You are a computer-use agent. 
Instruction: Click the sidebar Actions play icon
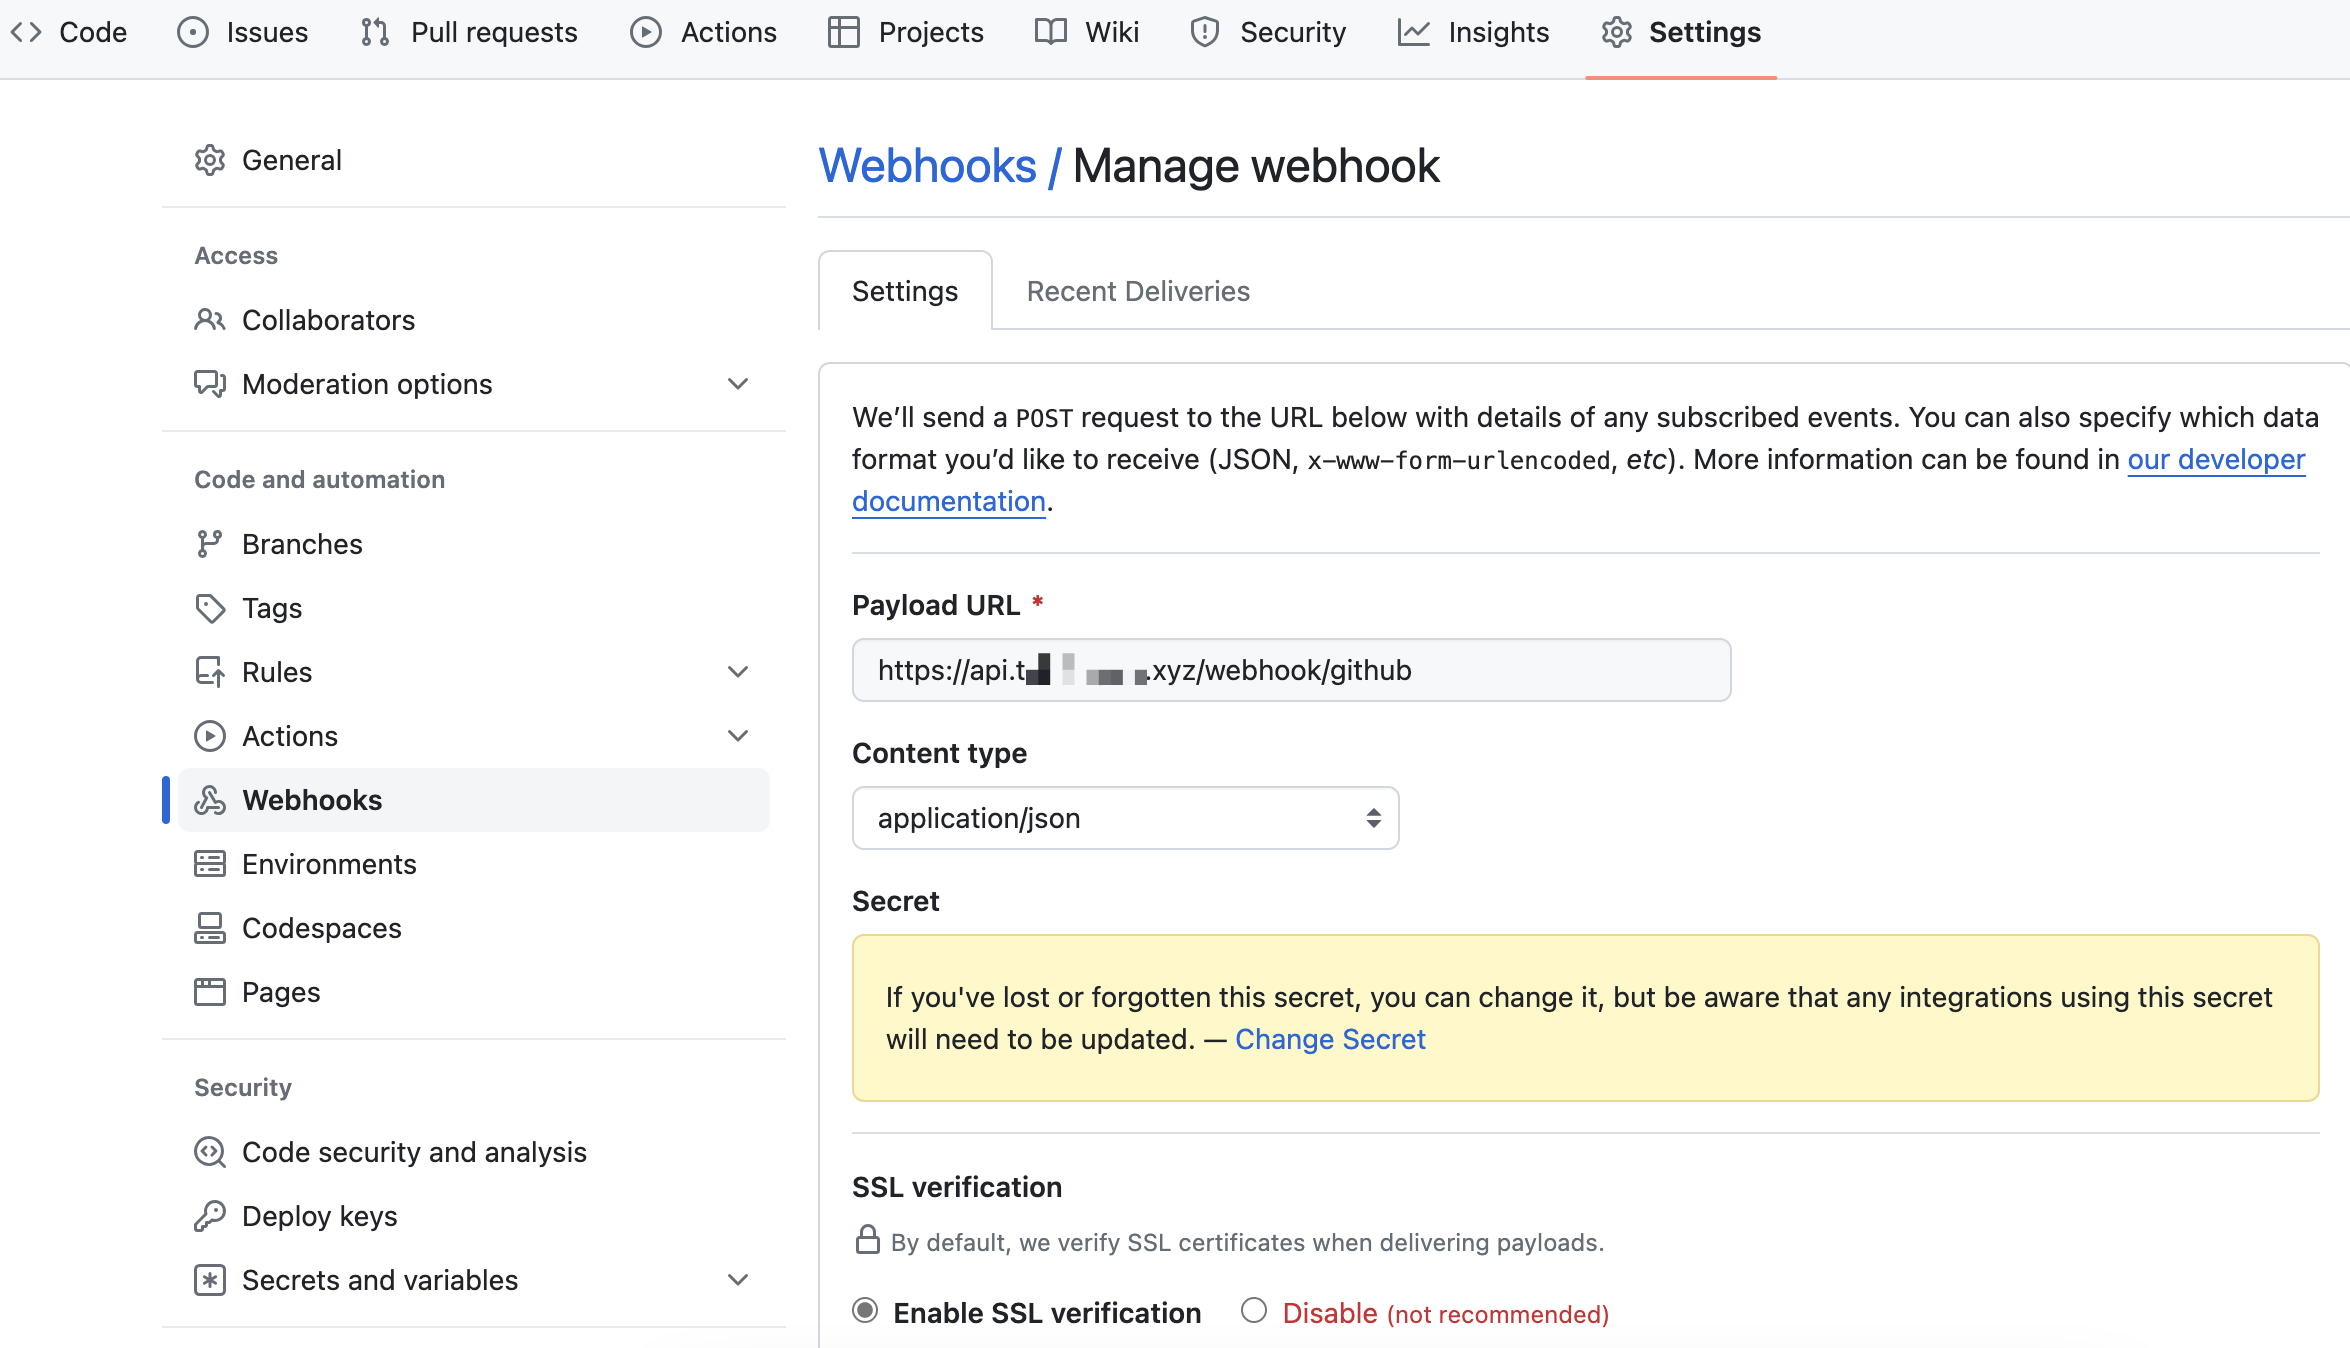210,736
